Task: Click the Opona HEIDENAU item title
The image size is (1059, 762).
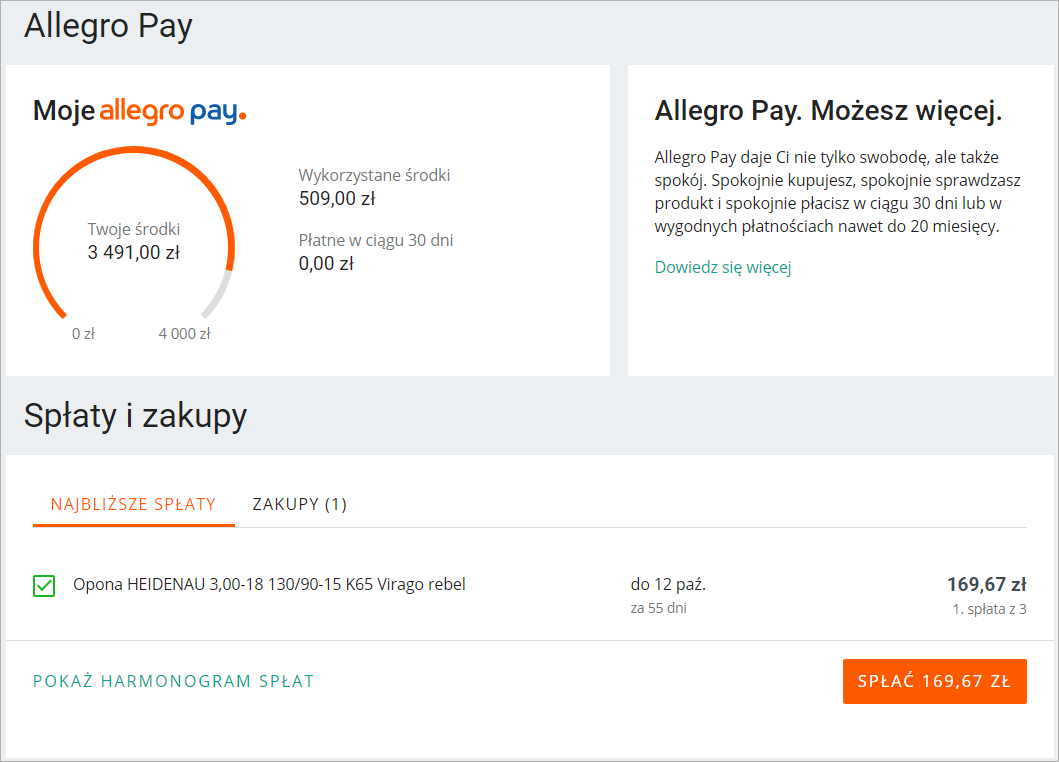Action: (269, 584)
